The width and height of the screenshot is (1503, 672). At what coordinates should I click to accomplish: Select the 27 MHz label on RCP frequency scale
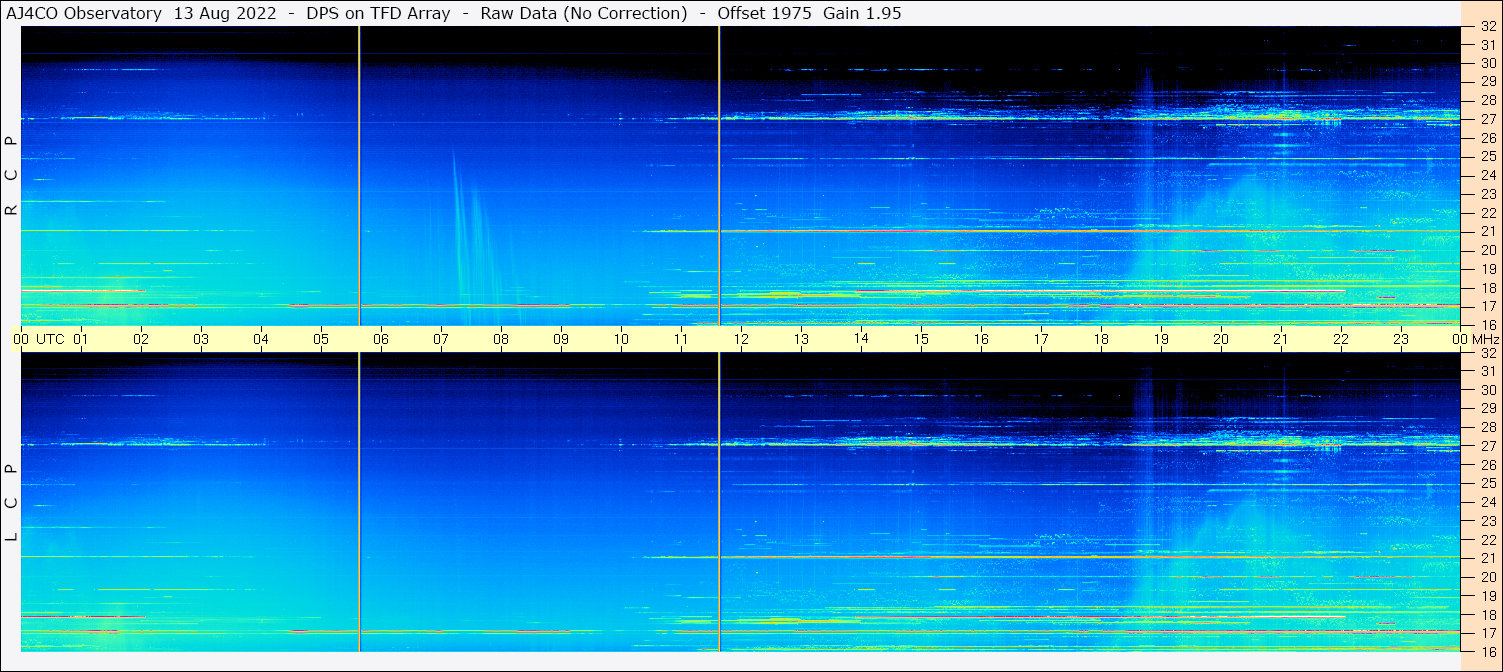coord(1487,119)
